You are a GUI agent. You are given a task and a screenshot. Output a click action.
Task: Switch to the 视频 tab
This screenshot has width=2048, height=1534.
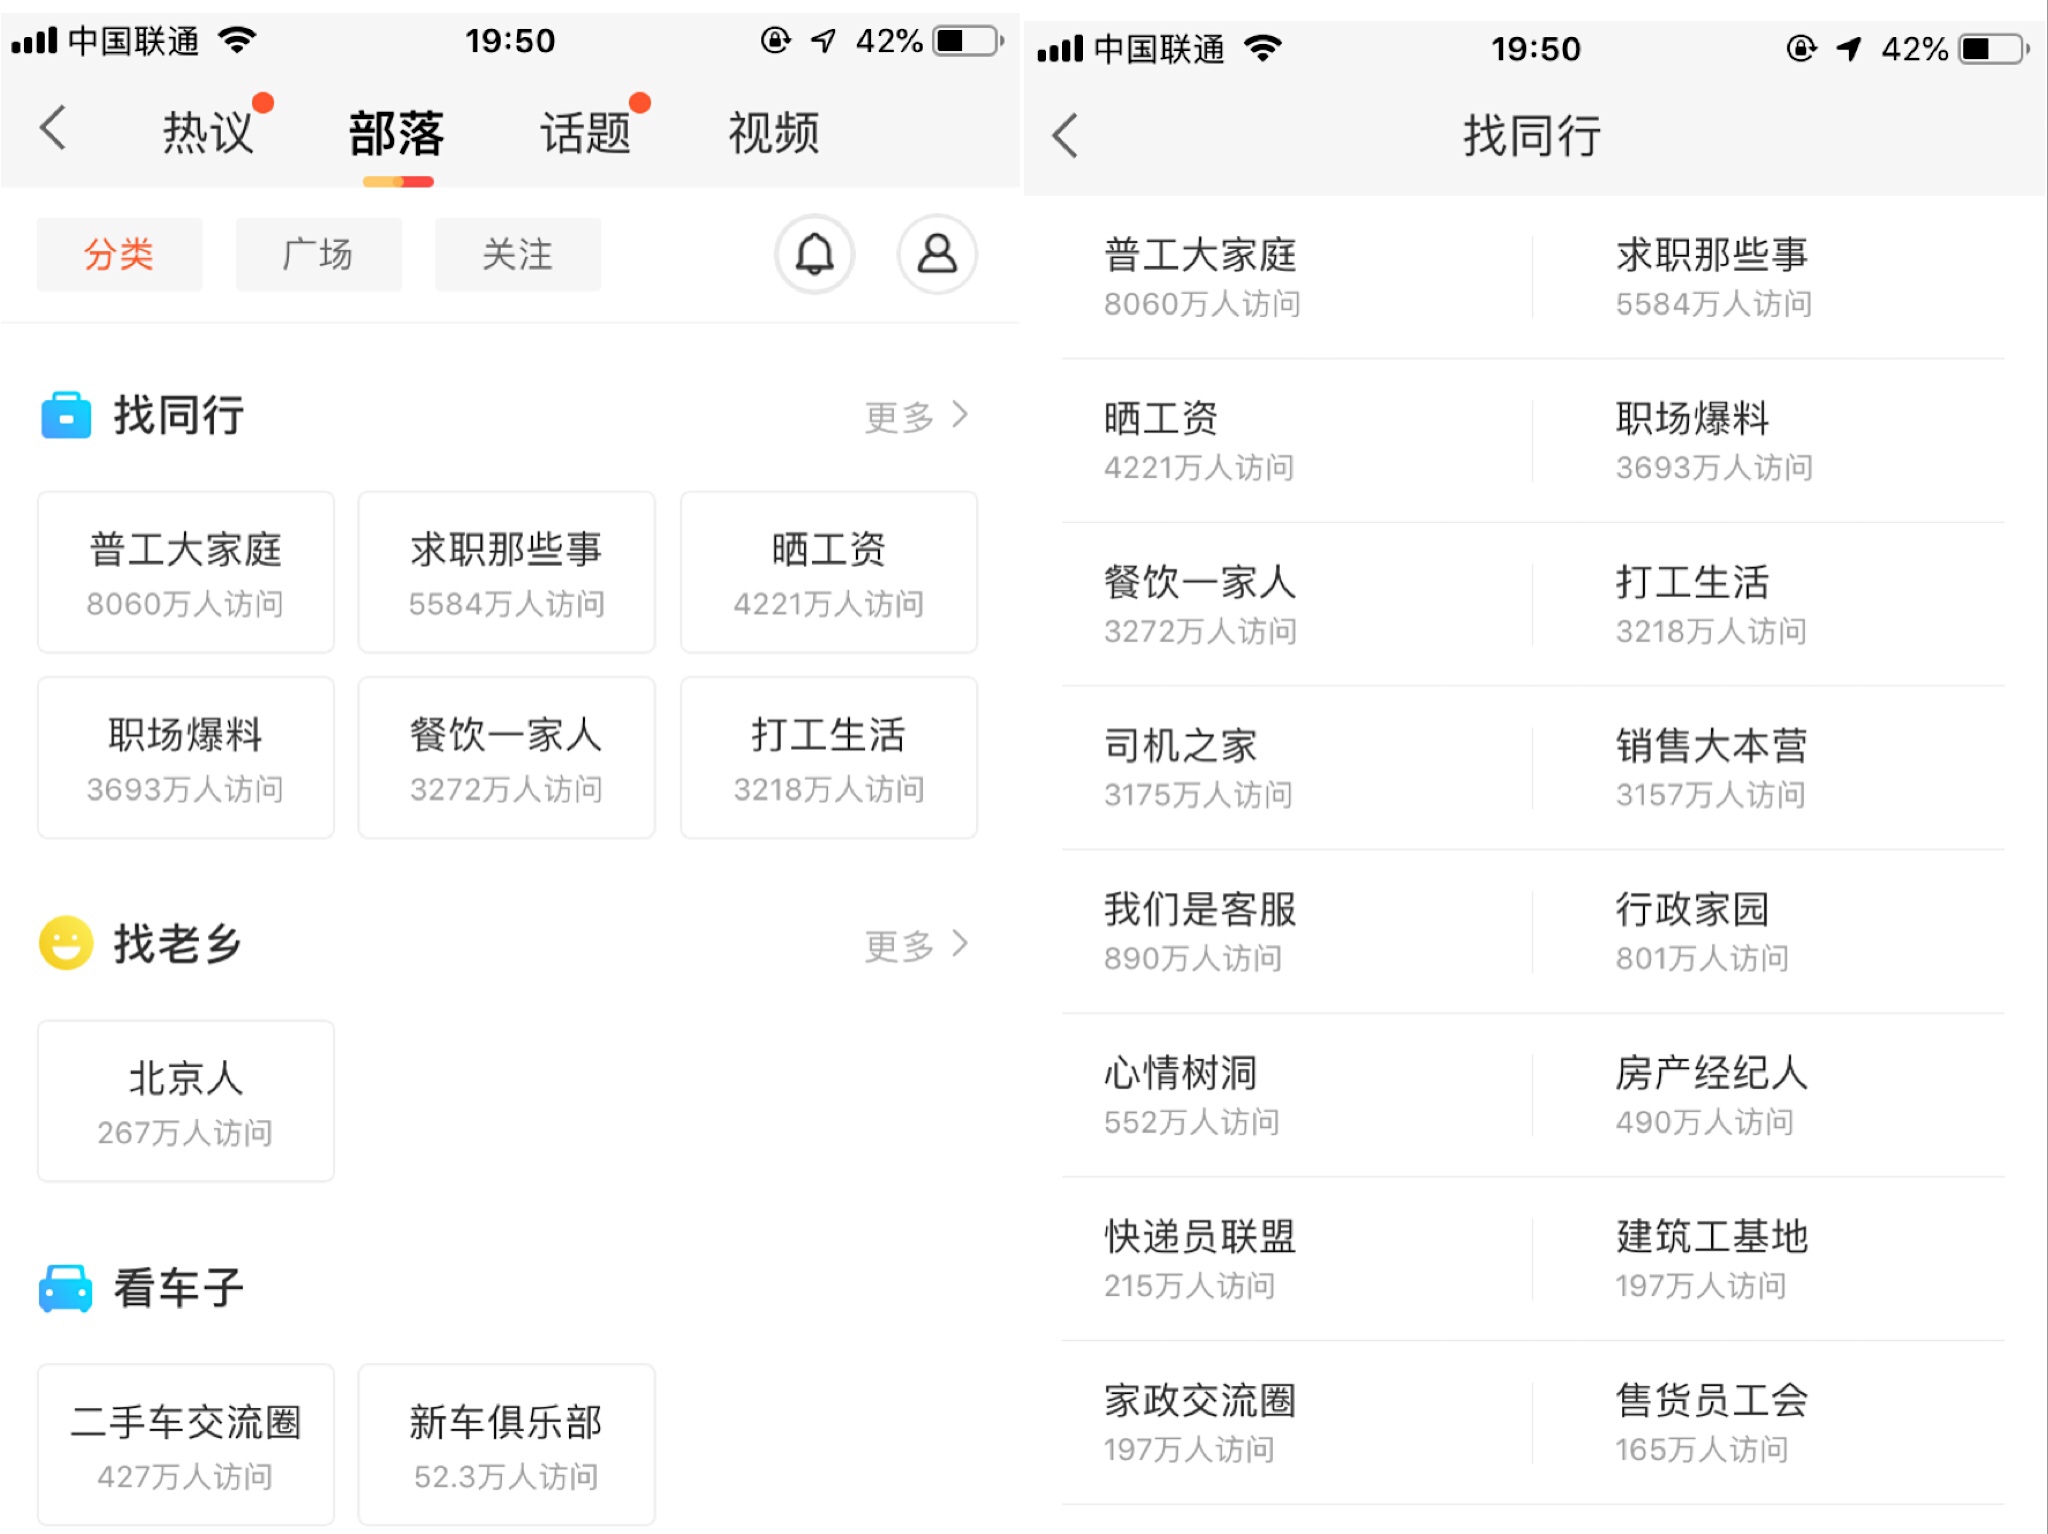(773, 132)
